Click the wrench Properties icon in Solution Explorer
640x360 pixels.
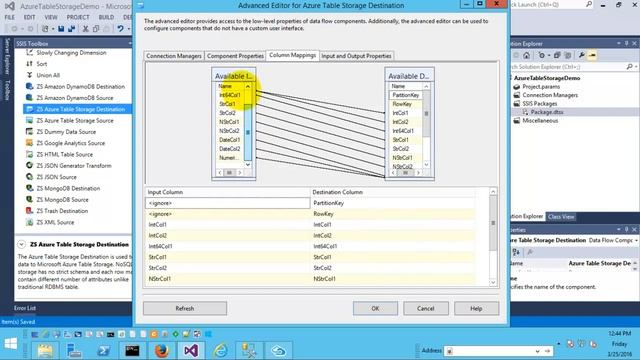[581, 56]
